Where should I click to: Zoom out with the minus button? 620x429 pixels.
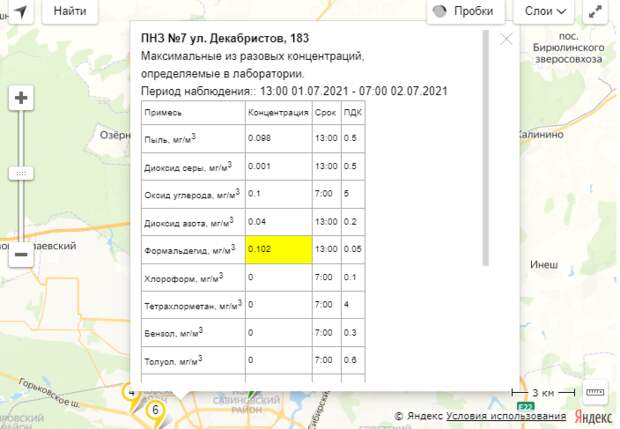pyautogui.click(x=22, y=255)
